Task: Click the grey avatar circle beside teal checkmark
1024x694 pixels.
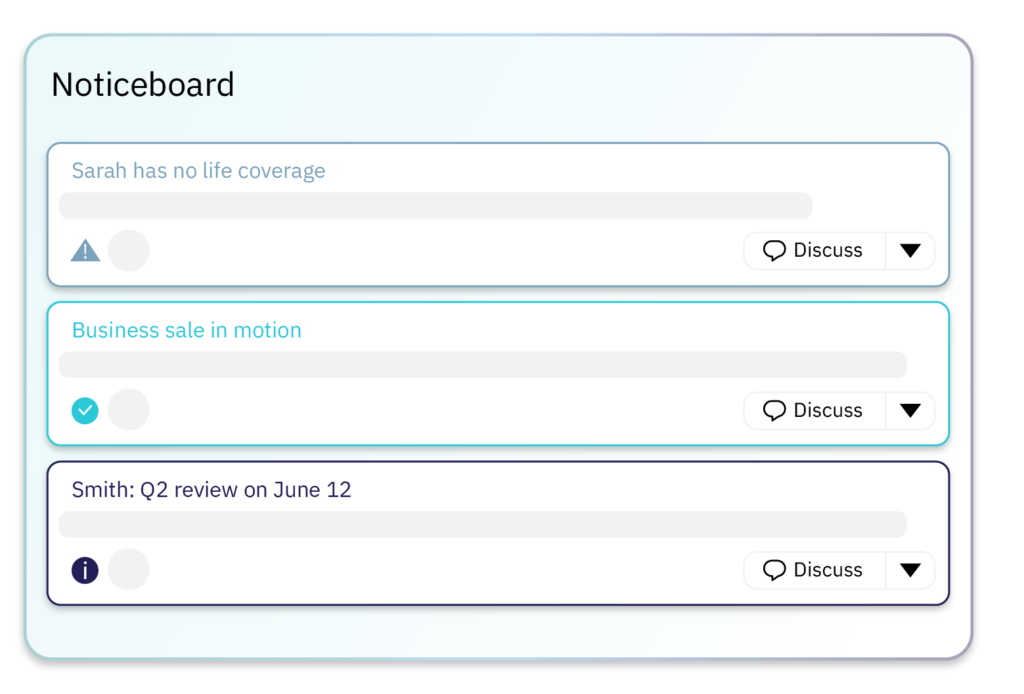Action: (129, 410)
